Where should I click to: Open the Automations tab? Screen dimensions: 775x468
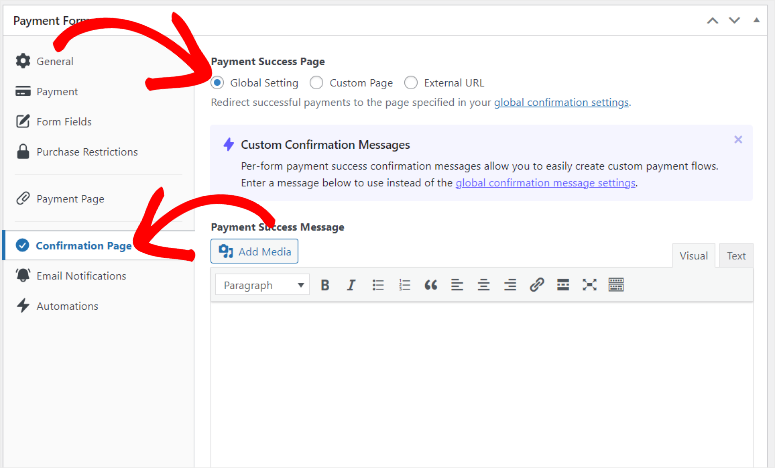(x=67, y=306)
